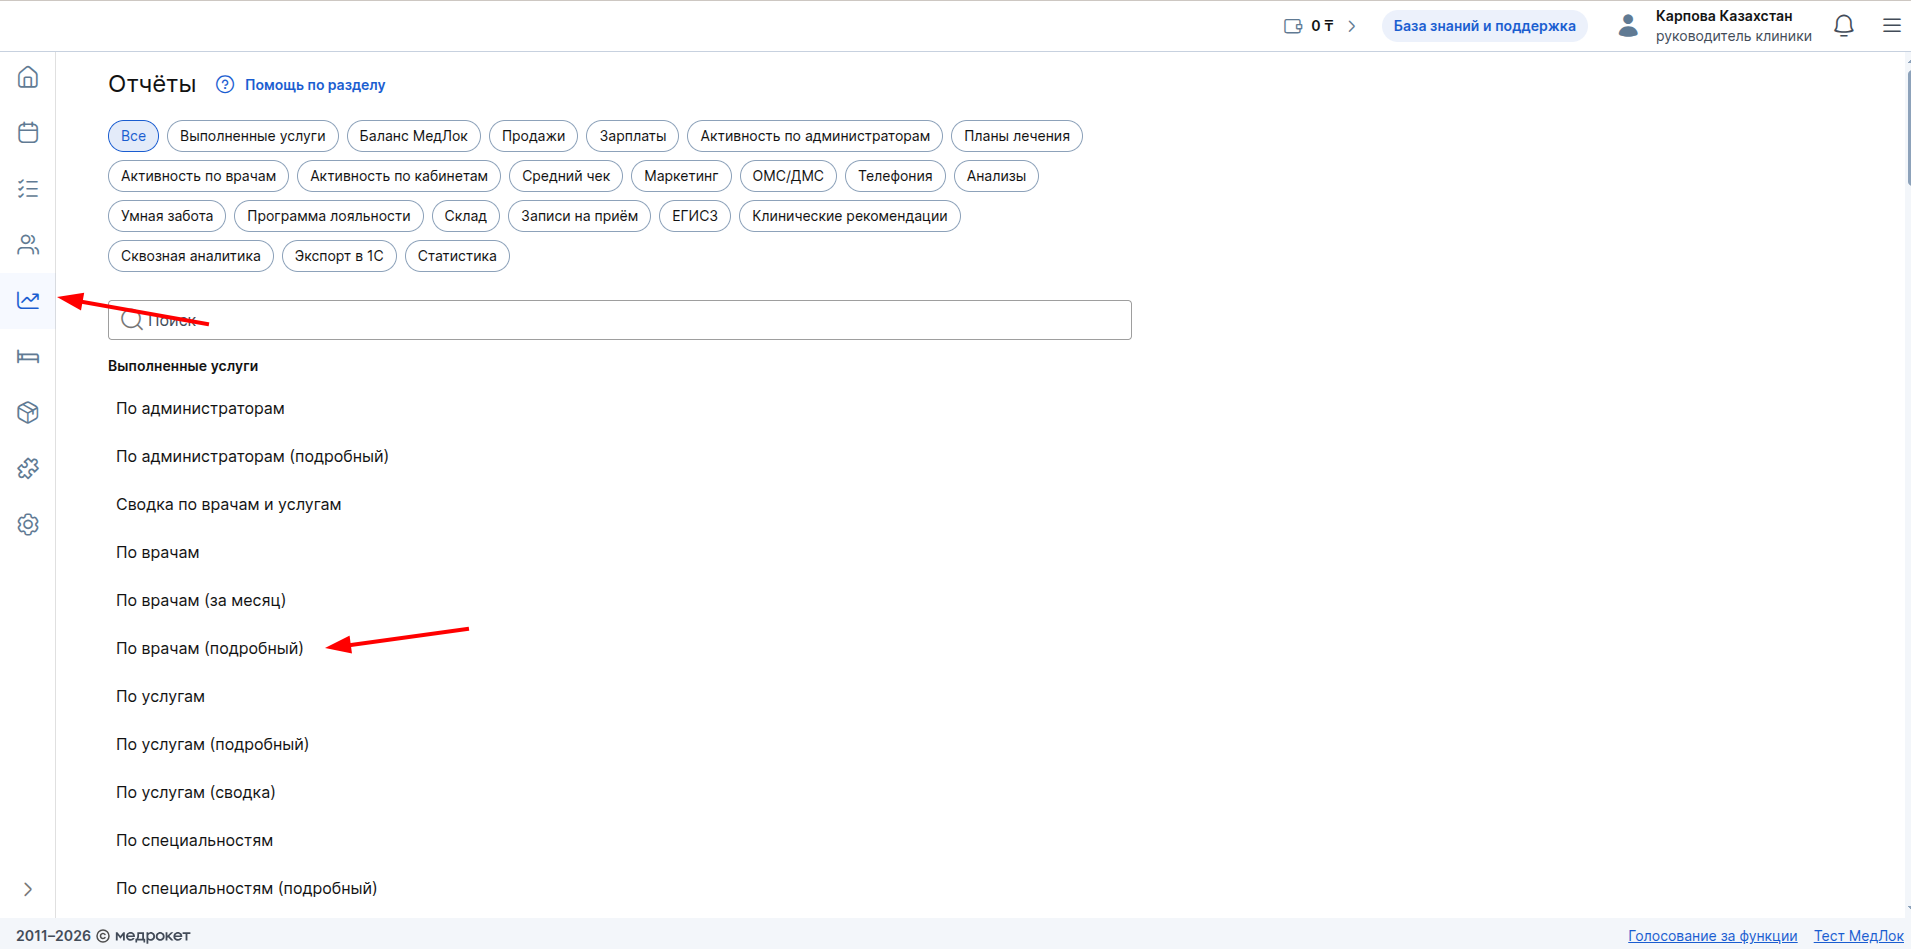
Task: Expand the balance 0 ₸ arrow
Action: pos(1352,26)
